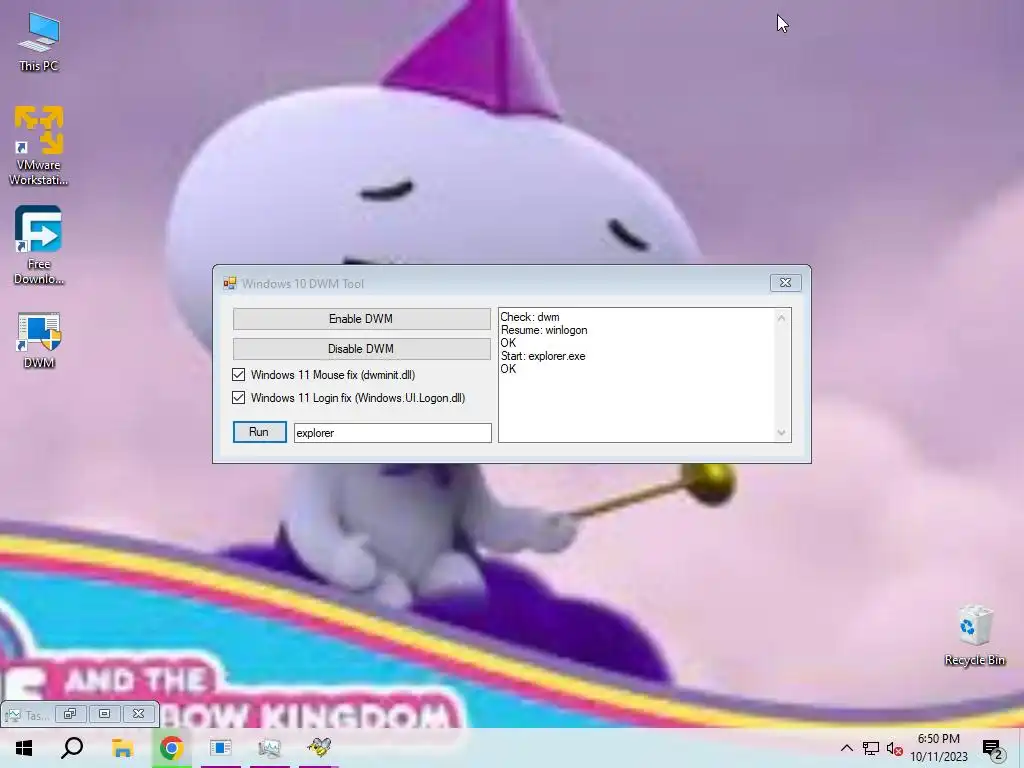Viewport: 1024px width, 768px height.
Task: Restore the minimized Task Manager window
Action: [x=70, y=714]
